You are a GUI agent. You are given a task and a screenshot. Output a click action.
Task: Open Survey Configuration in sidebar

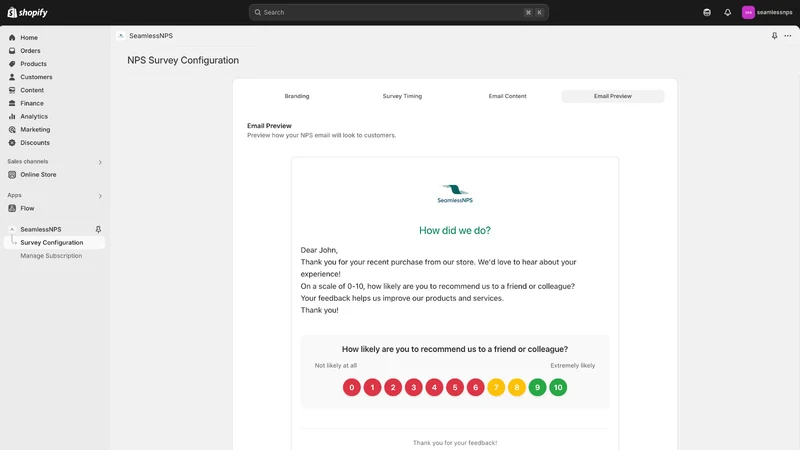54,242
